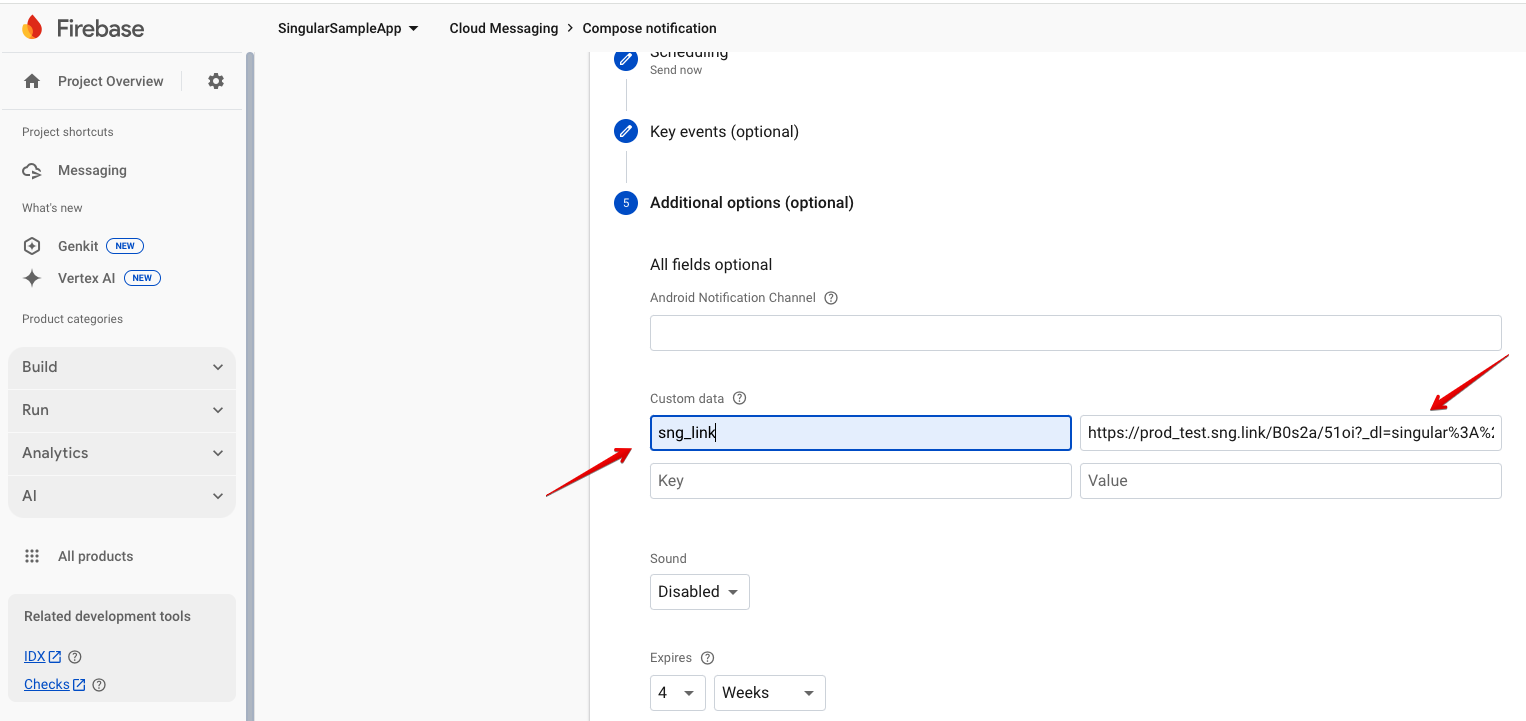Click help icon next to Expires label
Viewport: 1526px width, 721px height.
(707, 658)
